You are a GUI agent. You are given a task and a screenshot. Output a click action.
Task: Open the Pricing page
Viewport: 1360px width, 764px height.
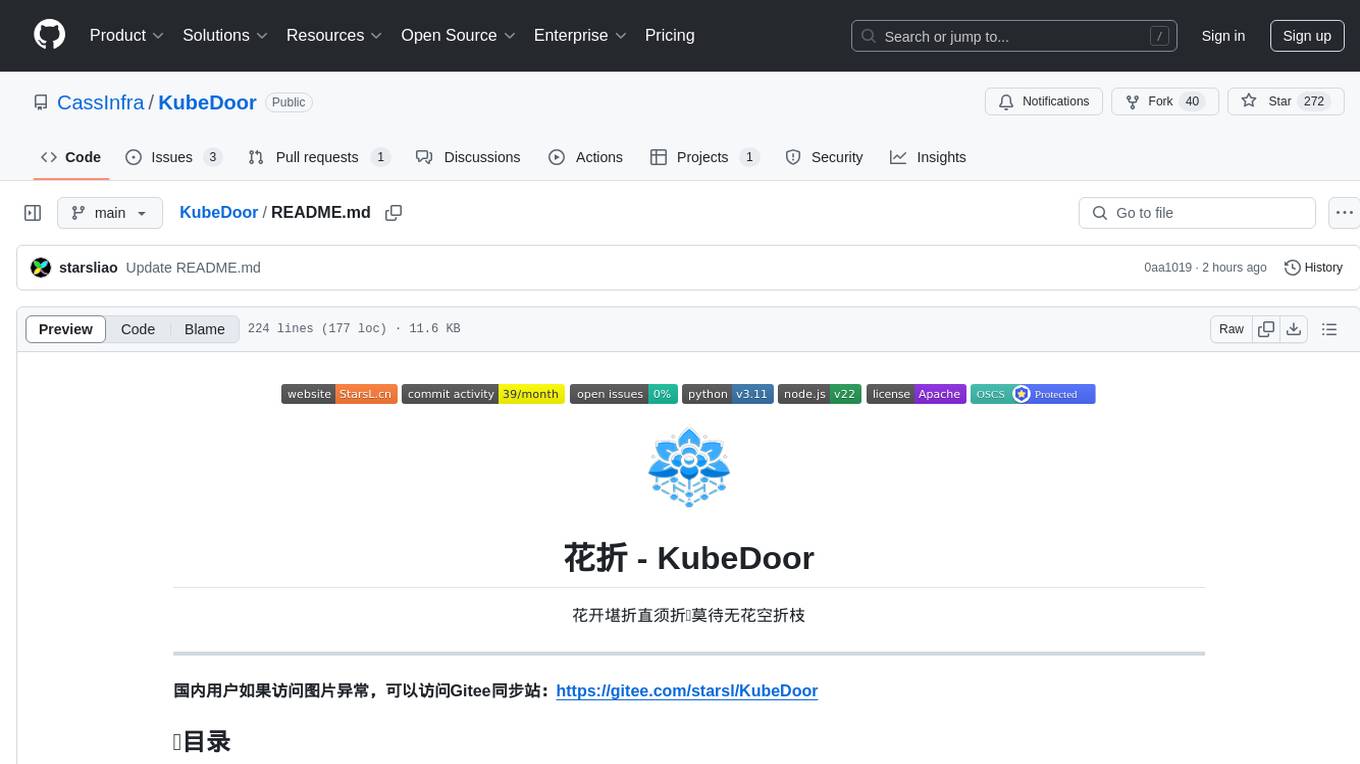[x=670, y=35]
